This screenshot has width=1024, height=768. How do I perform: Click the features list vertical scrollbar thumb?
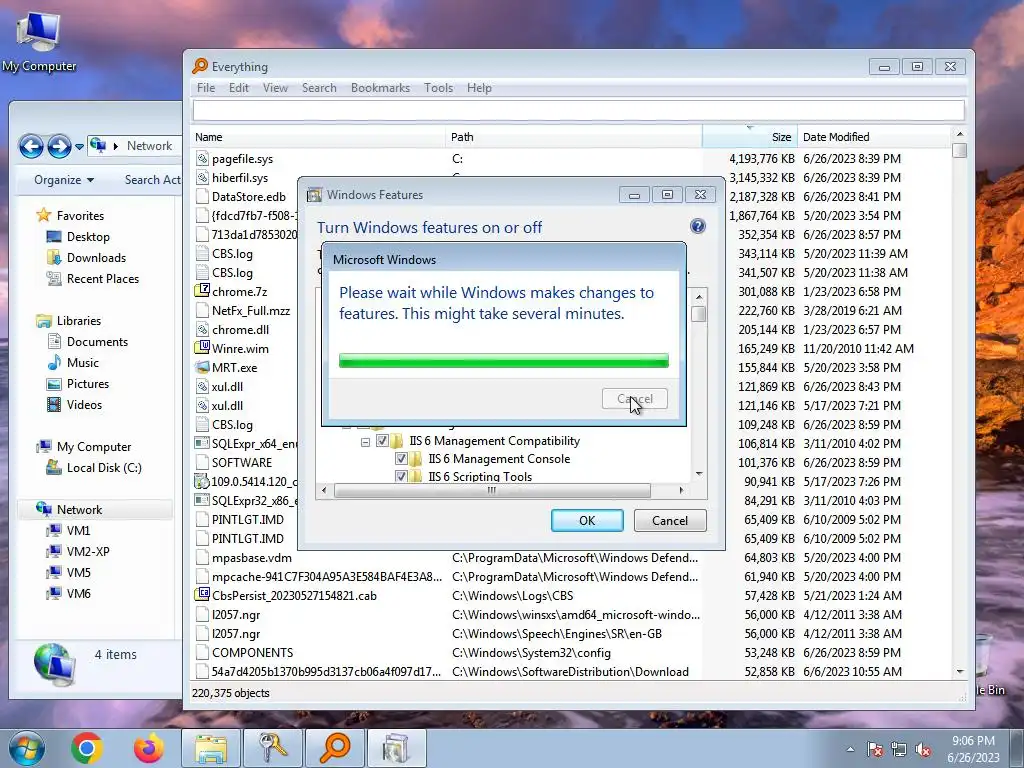[x=698, y=315]
